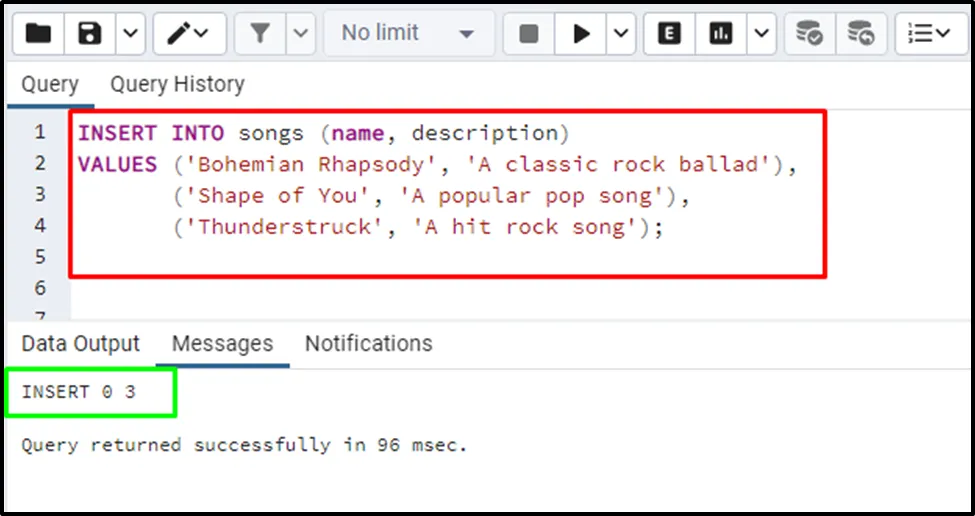Select the Notifications tab
The width and height of the screenshot is (975, 516).
(x=368, y=344)
